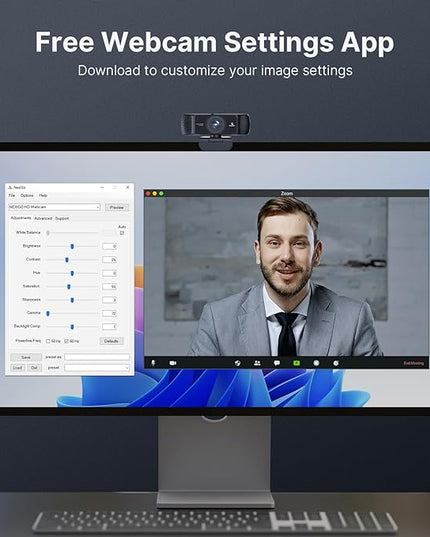This screenshot has width=430, height=537.
Task: Click the reactions icon in Zoom toolbar
Action: click(x=336, y=363)
